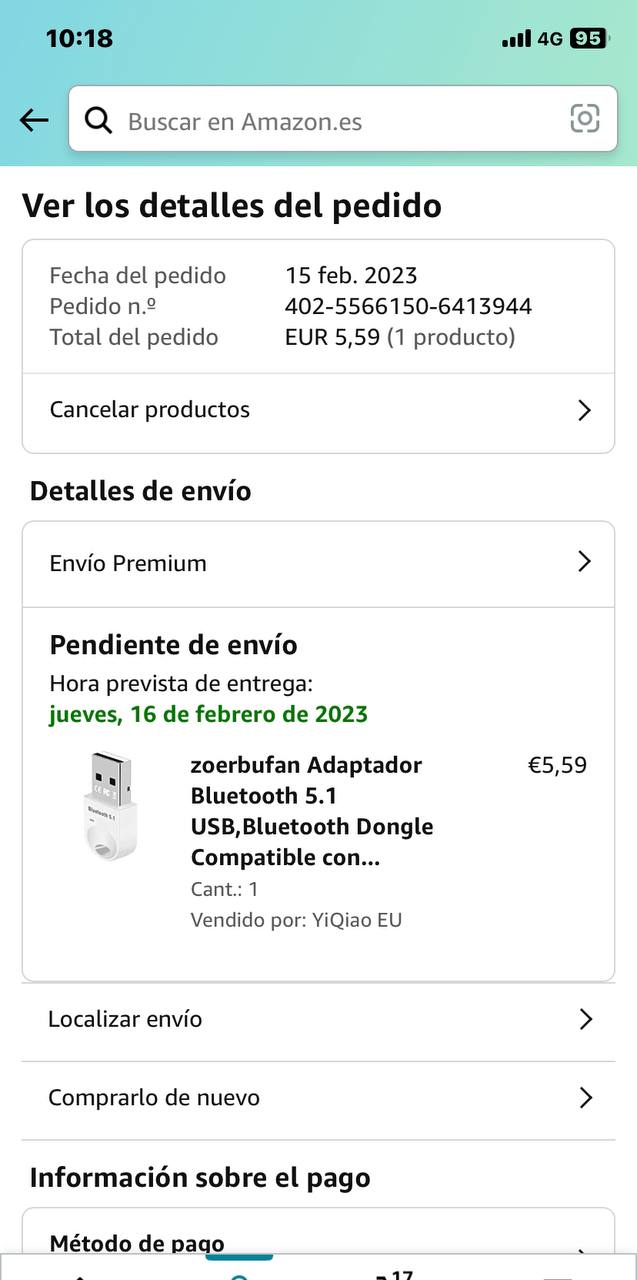
Task: Tap the cellular signal bars icon
Action: [516, 39]
